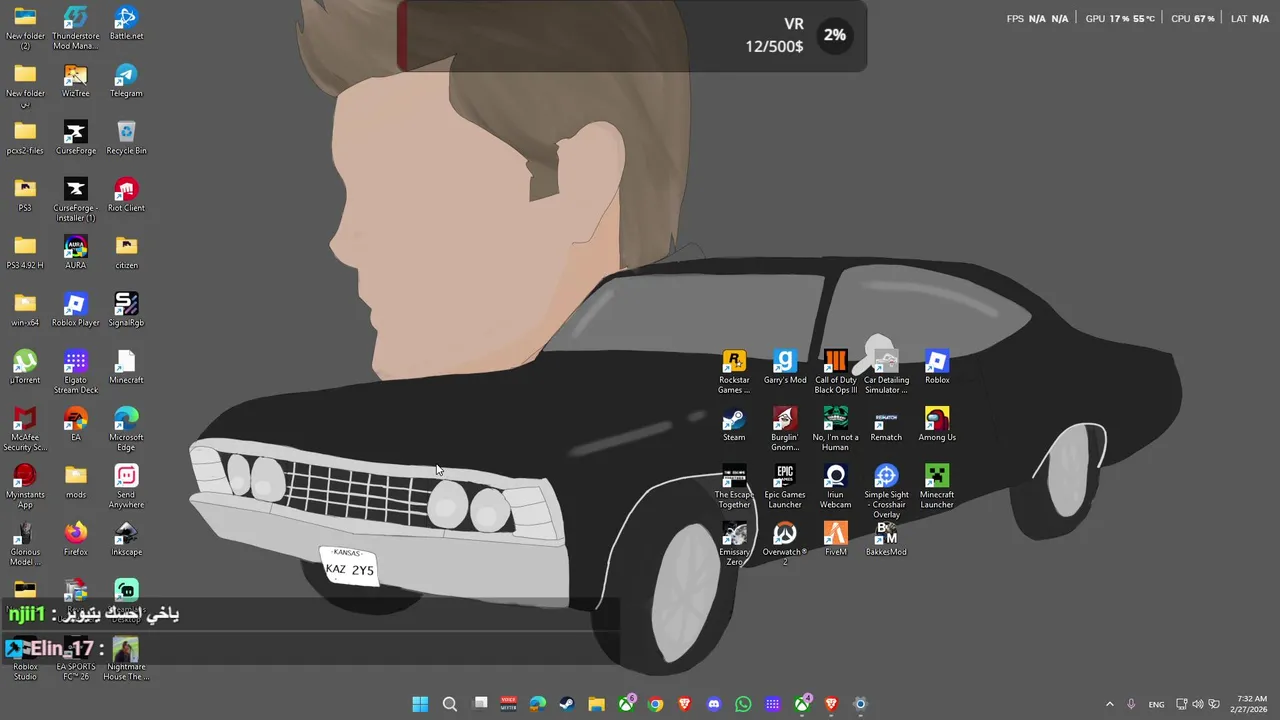The height and width of the screenshot is (720, 1280).
Task: Open the Xbox taskbar icon with badge 6
Action: (626, 704)
